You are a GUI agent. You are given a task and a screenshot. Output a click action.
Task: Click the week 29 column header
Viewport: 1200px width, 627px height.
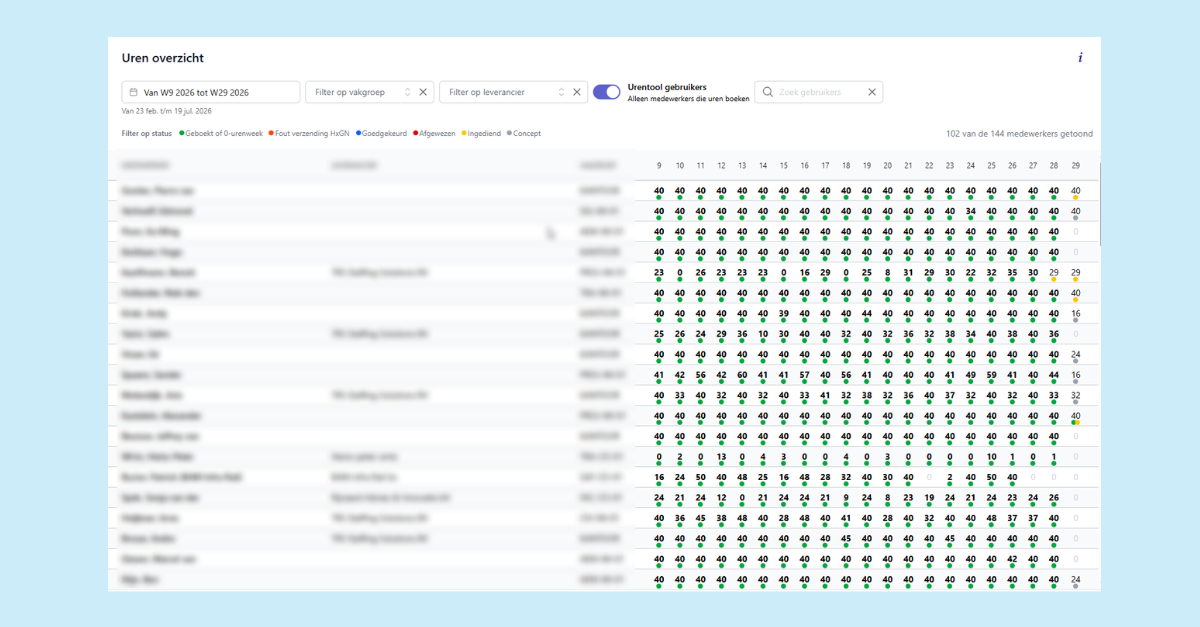pyautogui.click(x=1075, y=165)
